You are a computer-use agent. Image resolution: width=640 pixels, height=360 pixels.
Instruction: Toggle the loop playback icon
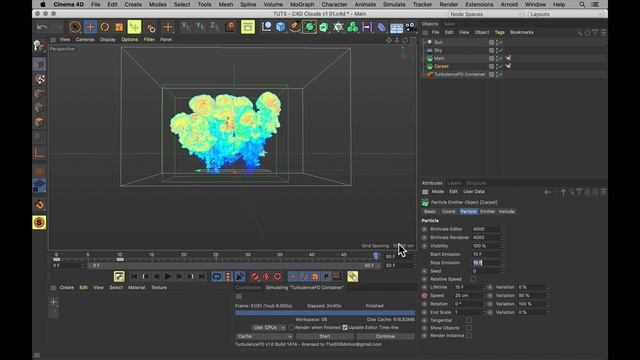[217, 277]
